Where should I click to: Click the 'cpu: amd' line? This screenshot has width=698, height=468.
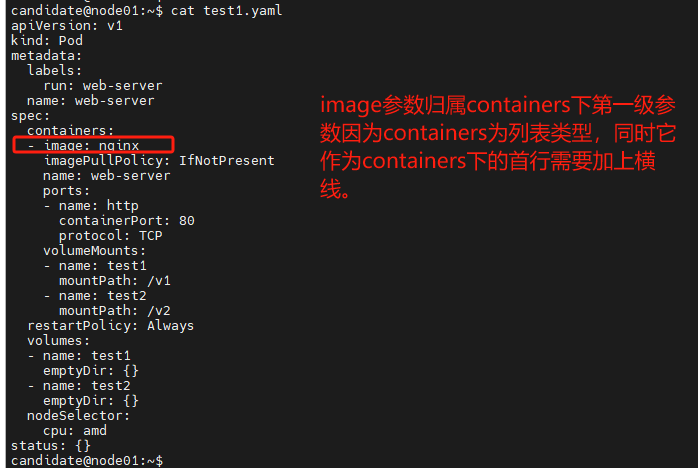[74, 430]
